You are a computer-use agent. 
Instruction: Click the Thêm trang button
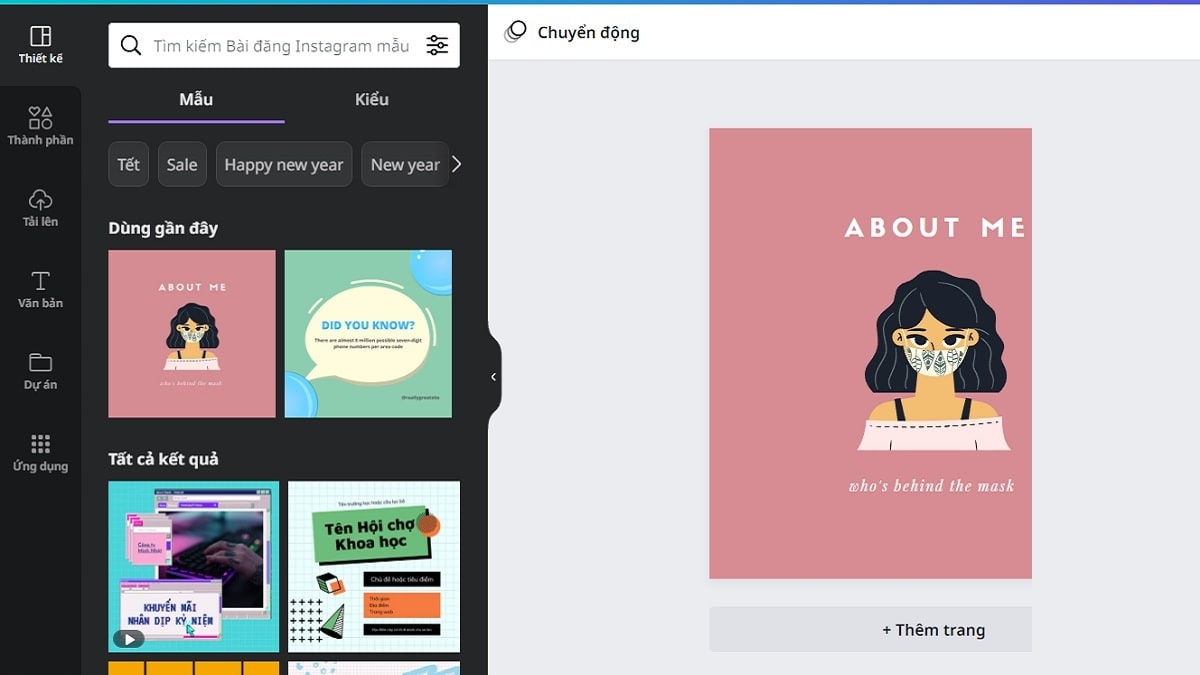(x=934, y=629)
